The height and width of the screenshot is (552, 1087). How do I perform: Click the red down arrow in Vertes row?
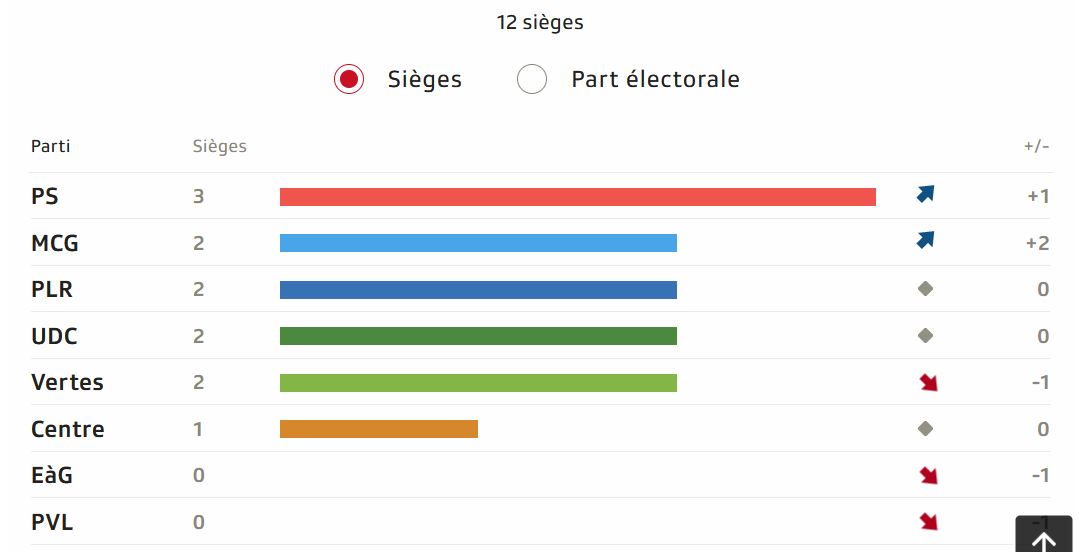click(929, 382)
